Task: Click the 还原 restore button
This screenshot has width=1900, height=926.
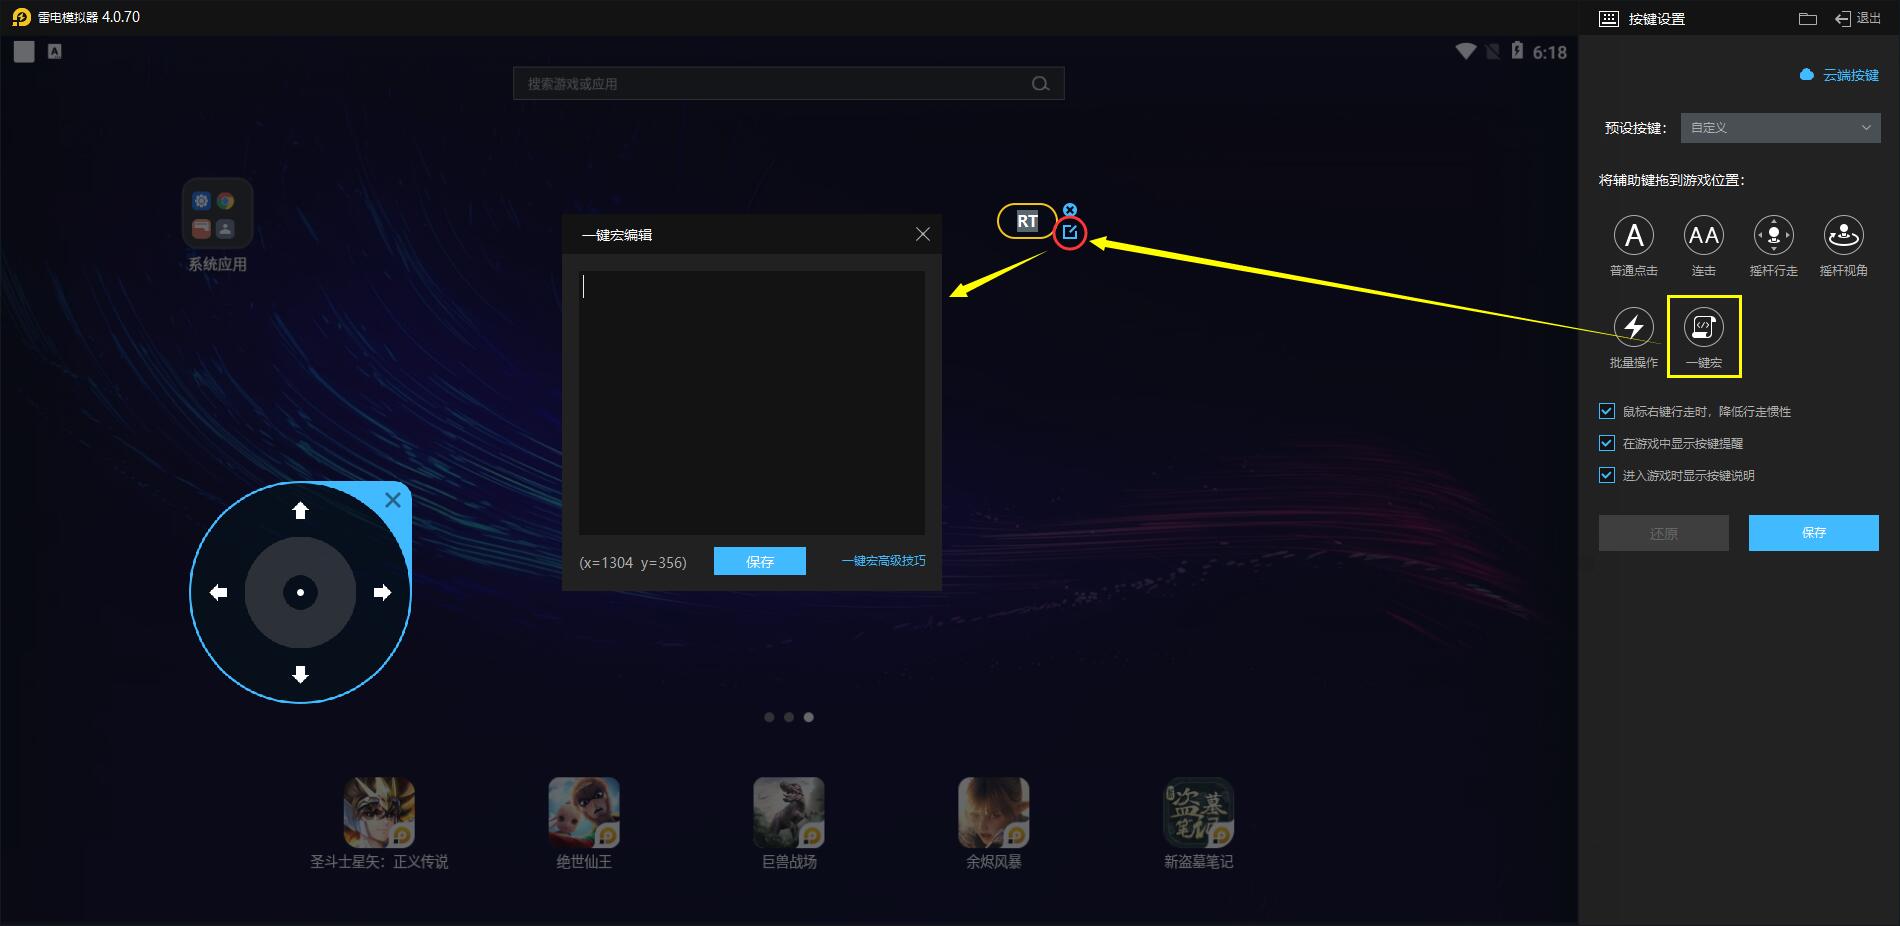Action: click(1664, 533)
